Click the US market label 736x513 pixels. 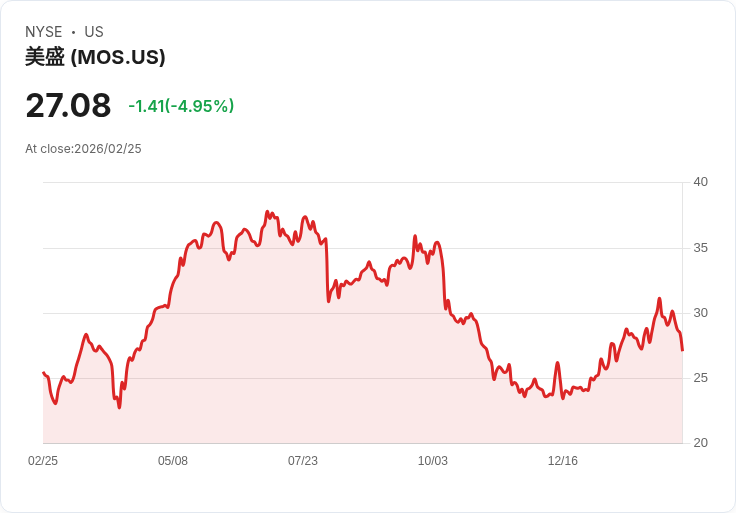[x=94, y=32]
